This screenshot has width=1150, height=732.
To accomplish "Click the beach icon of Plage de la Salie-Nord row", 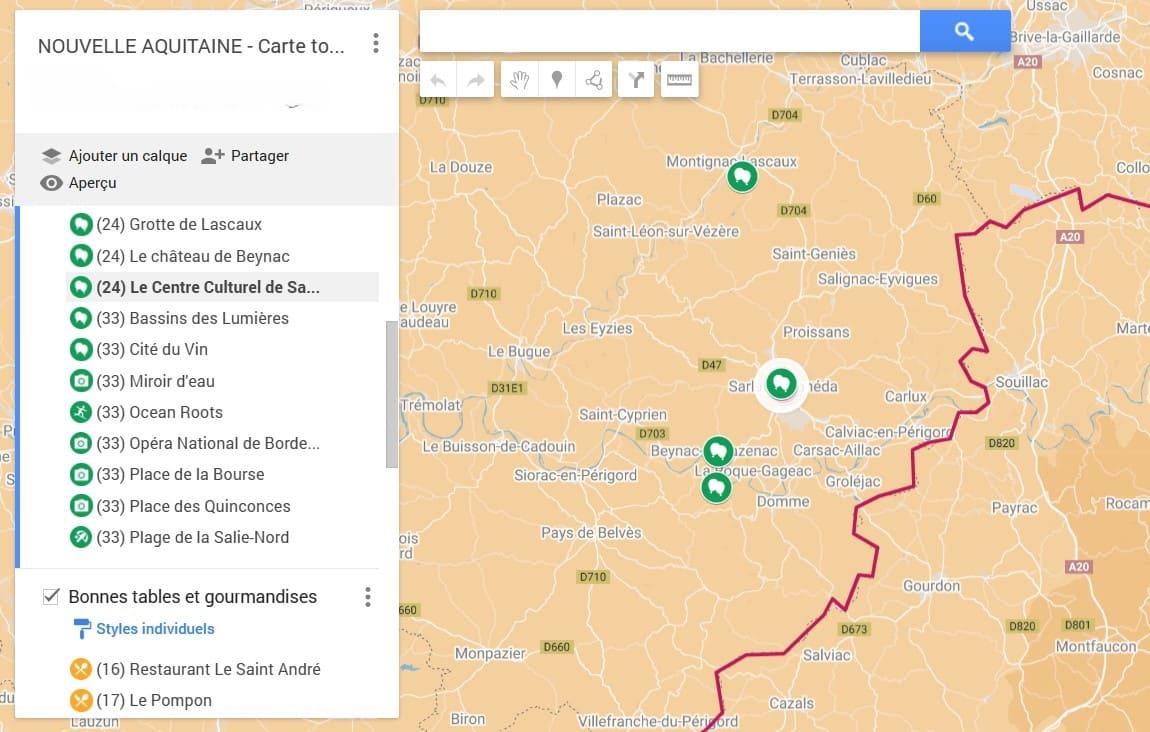I will click(x=81, y=537).
